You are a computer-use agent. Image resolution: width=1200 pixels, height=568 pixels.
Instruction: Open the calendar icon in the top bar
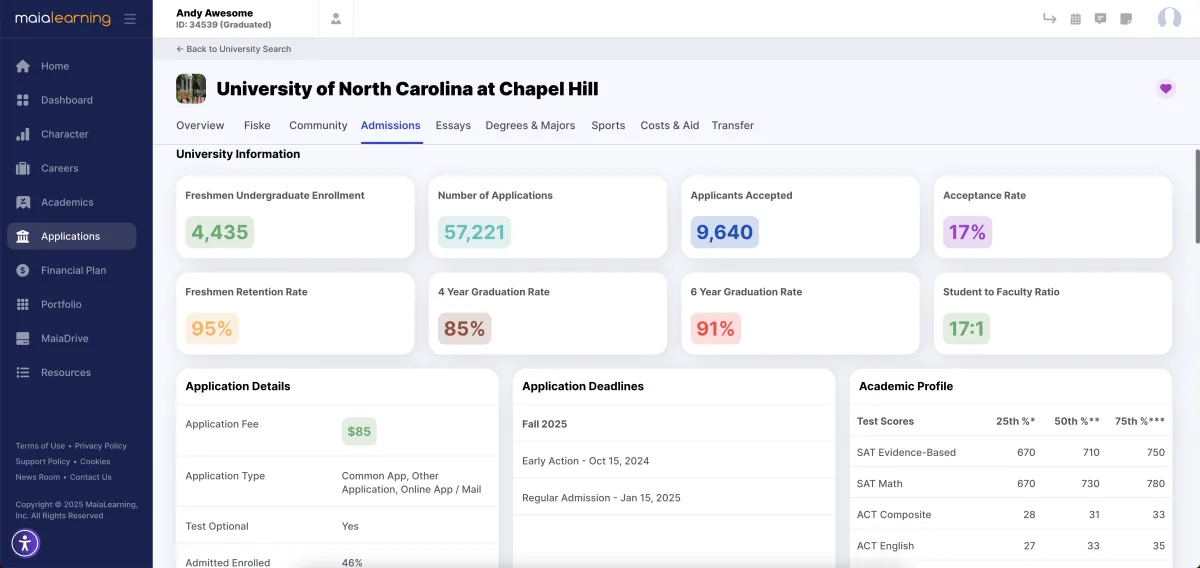[1076, 18]
